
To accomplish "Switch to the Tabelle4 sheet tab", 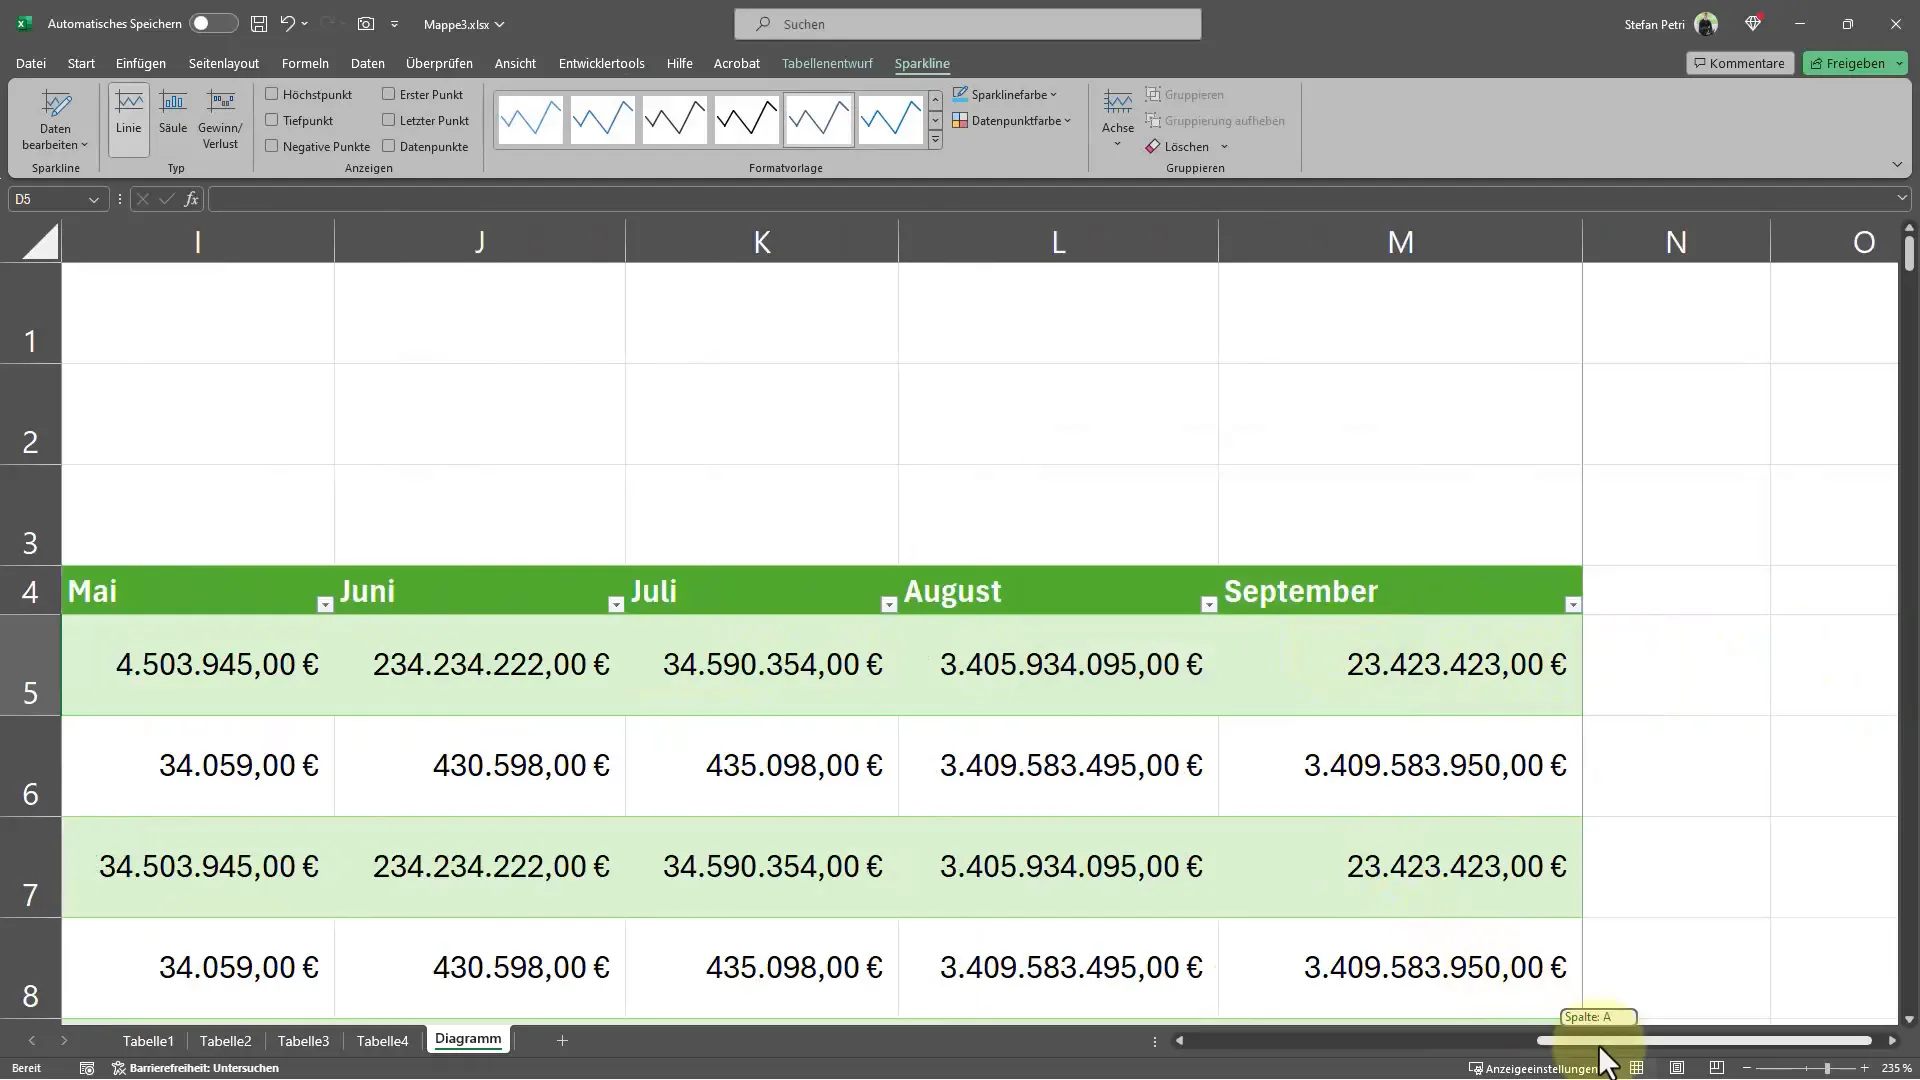I will coord(382,1041).
